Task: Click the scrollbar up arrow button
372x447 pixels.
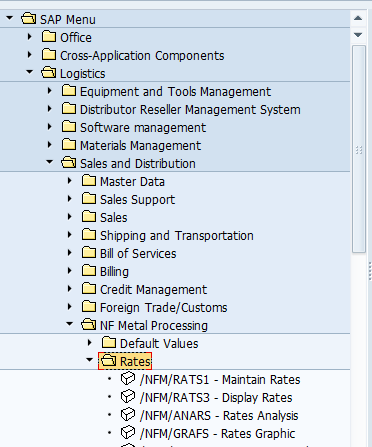Action: (358, 18)
